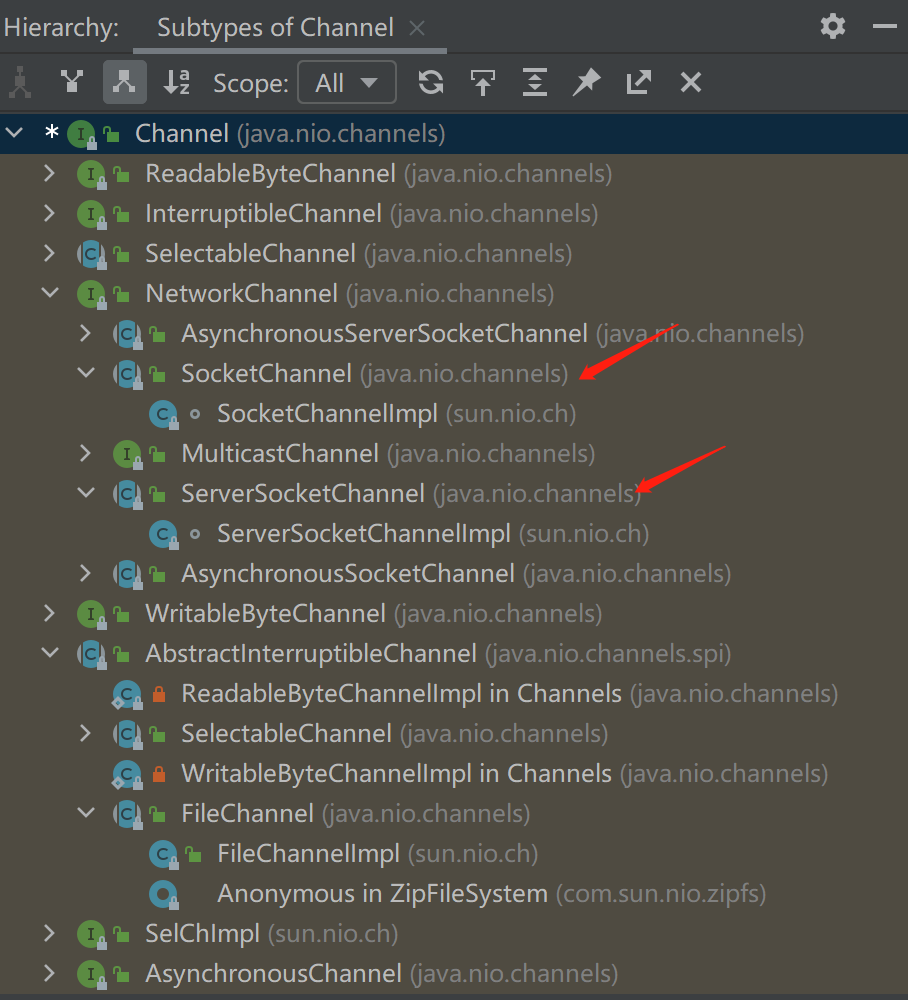Select the Subtypes of Channel tab
908x1000 pixels.
tap(275, 28)
